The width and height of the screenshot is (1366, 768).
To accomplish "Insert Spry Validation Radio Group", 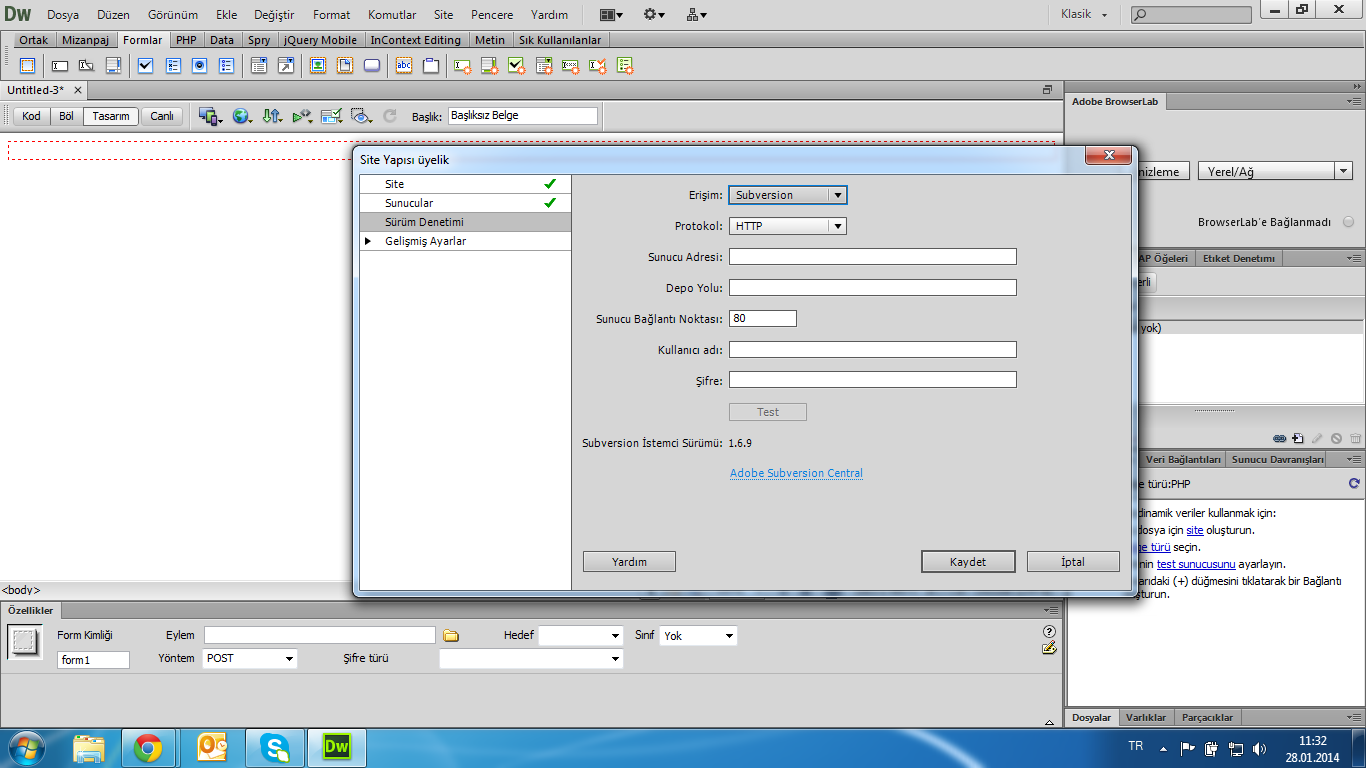I will point(625,66).
